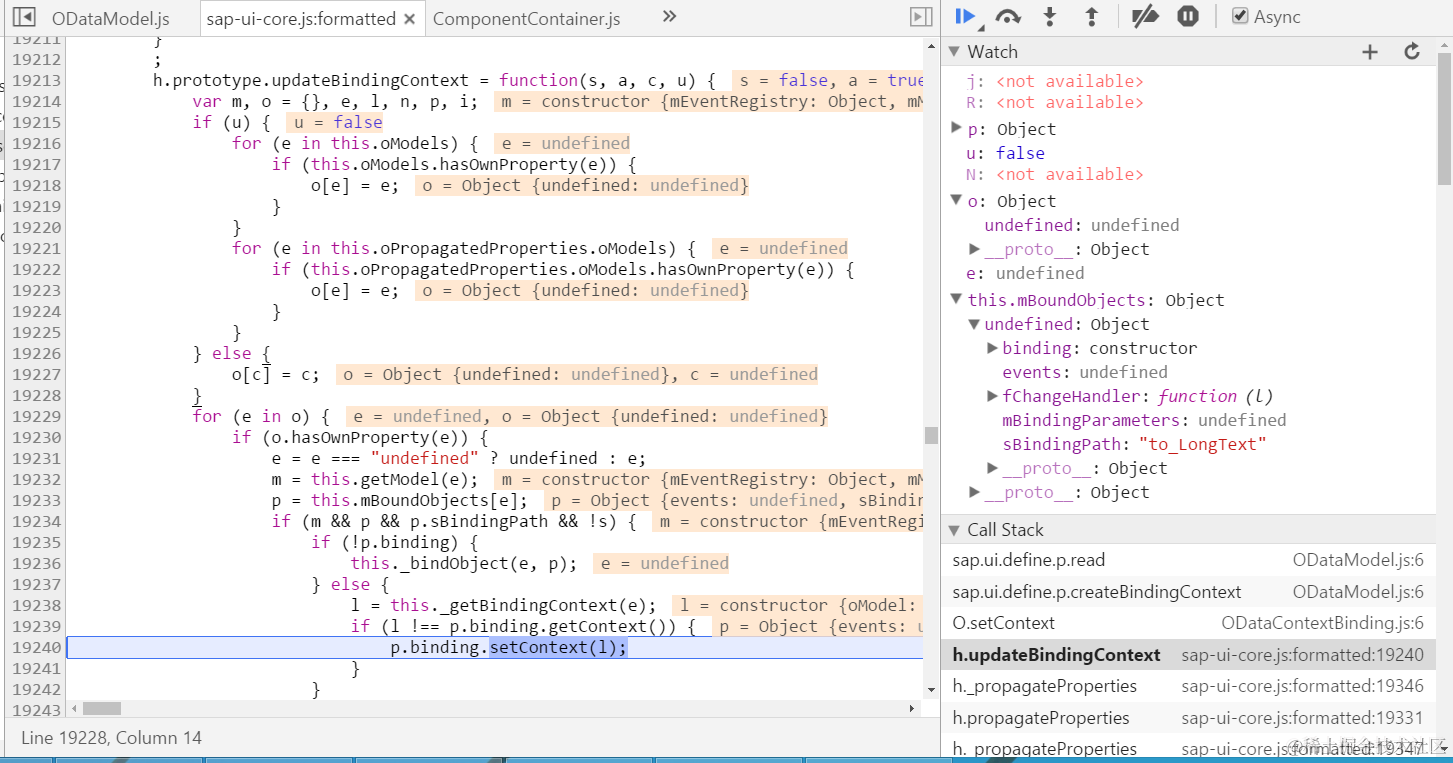
Task: Click line number 19229 in gutter
Action: click(36, 416)
